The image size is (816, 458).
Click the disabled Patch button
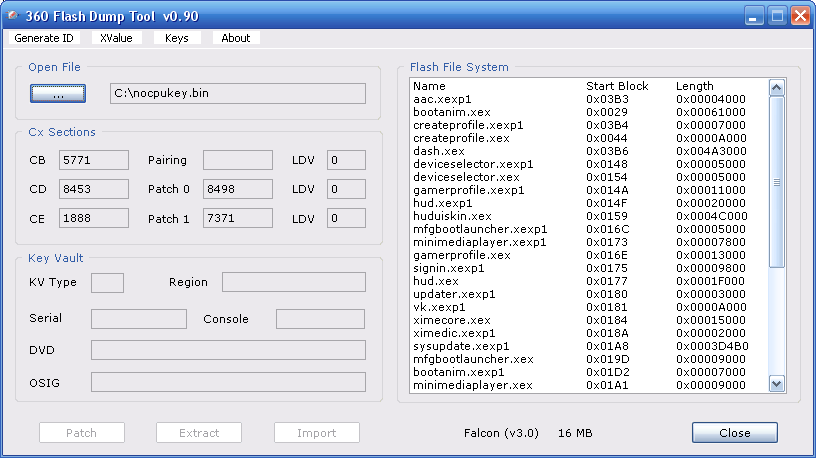(82, 433)
